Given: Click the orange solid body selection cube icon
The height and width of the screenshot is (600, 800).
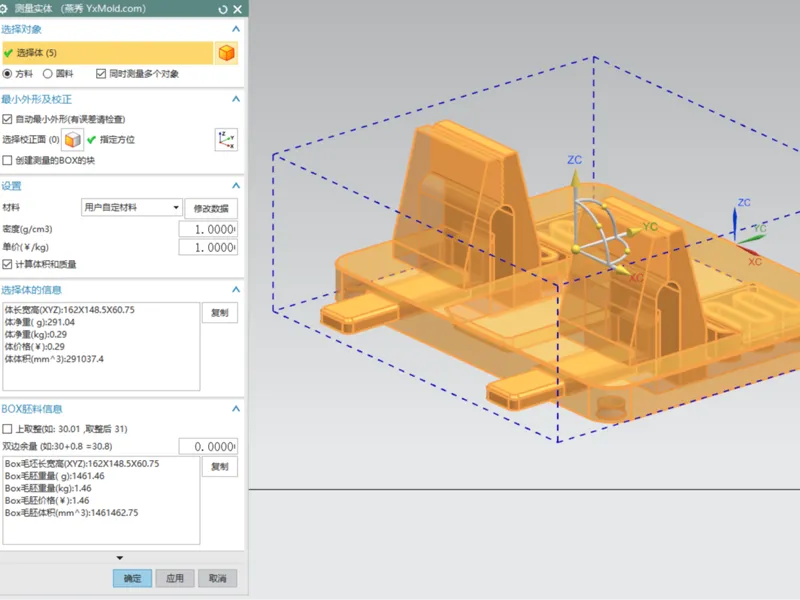Looking at the screenshot, I should (227, 53).
